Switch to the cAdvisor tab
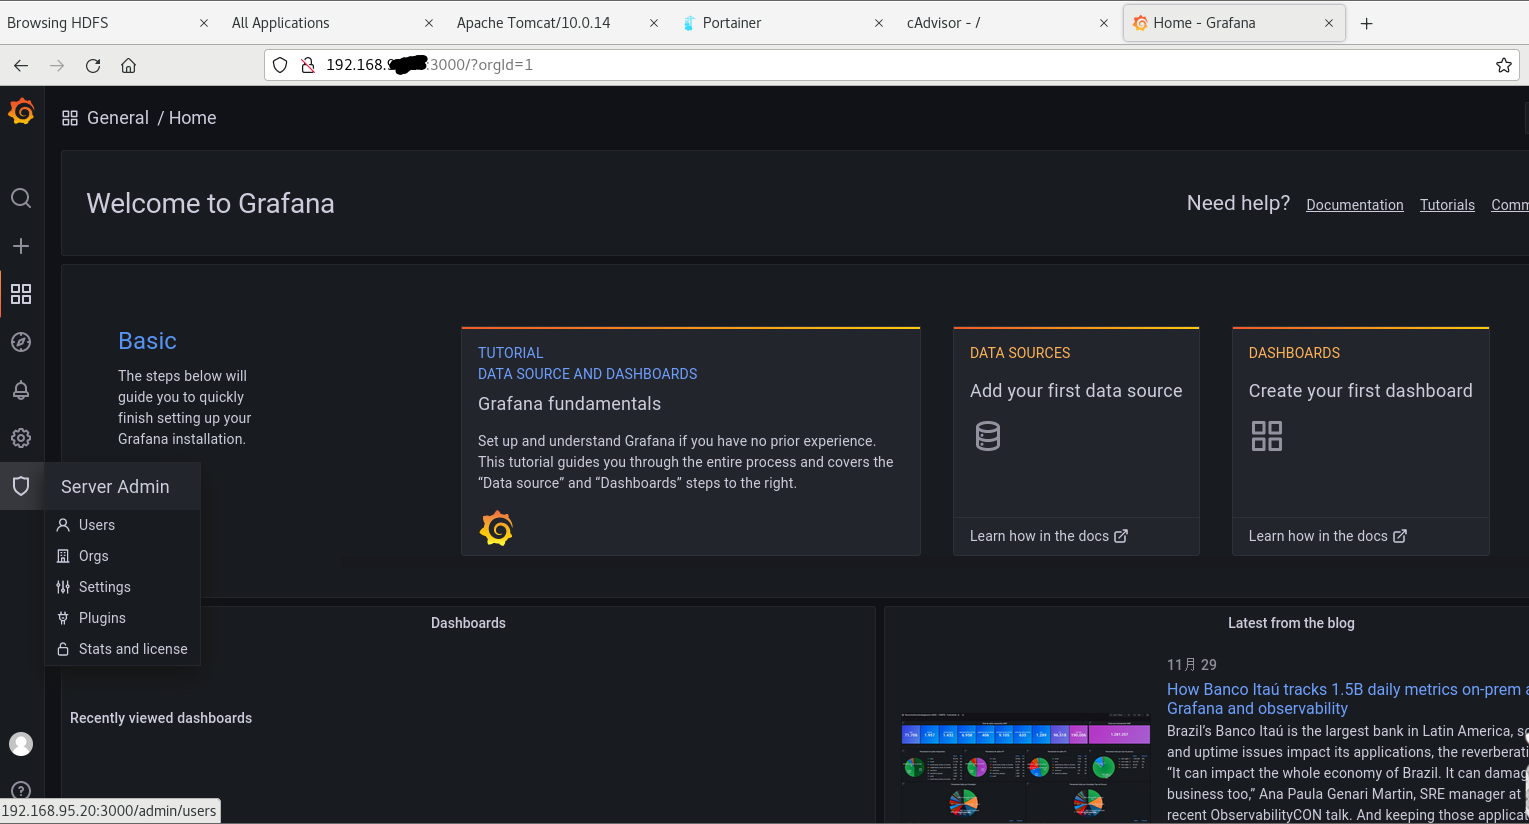 point(1007,23)
